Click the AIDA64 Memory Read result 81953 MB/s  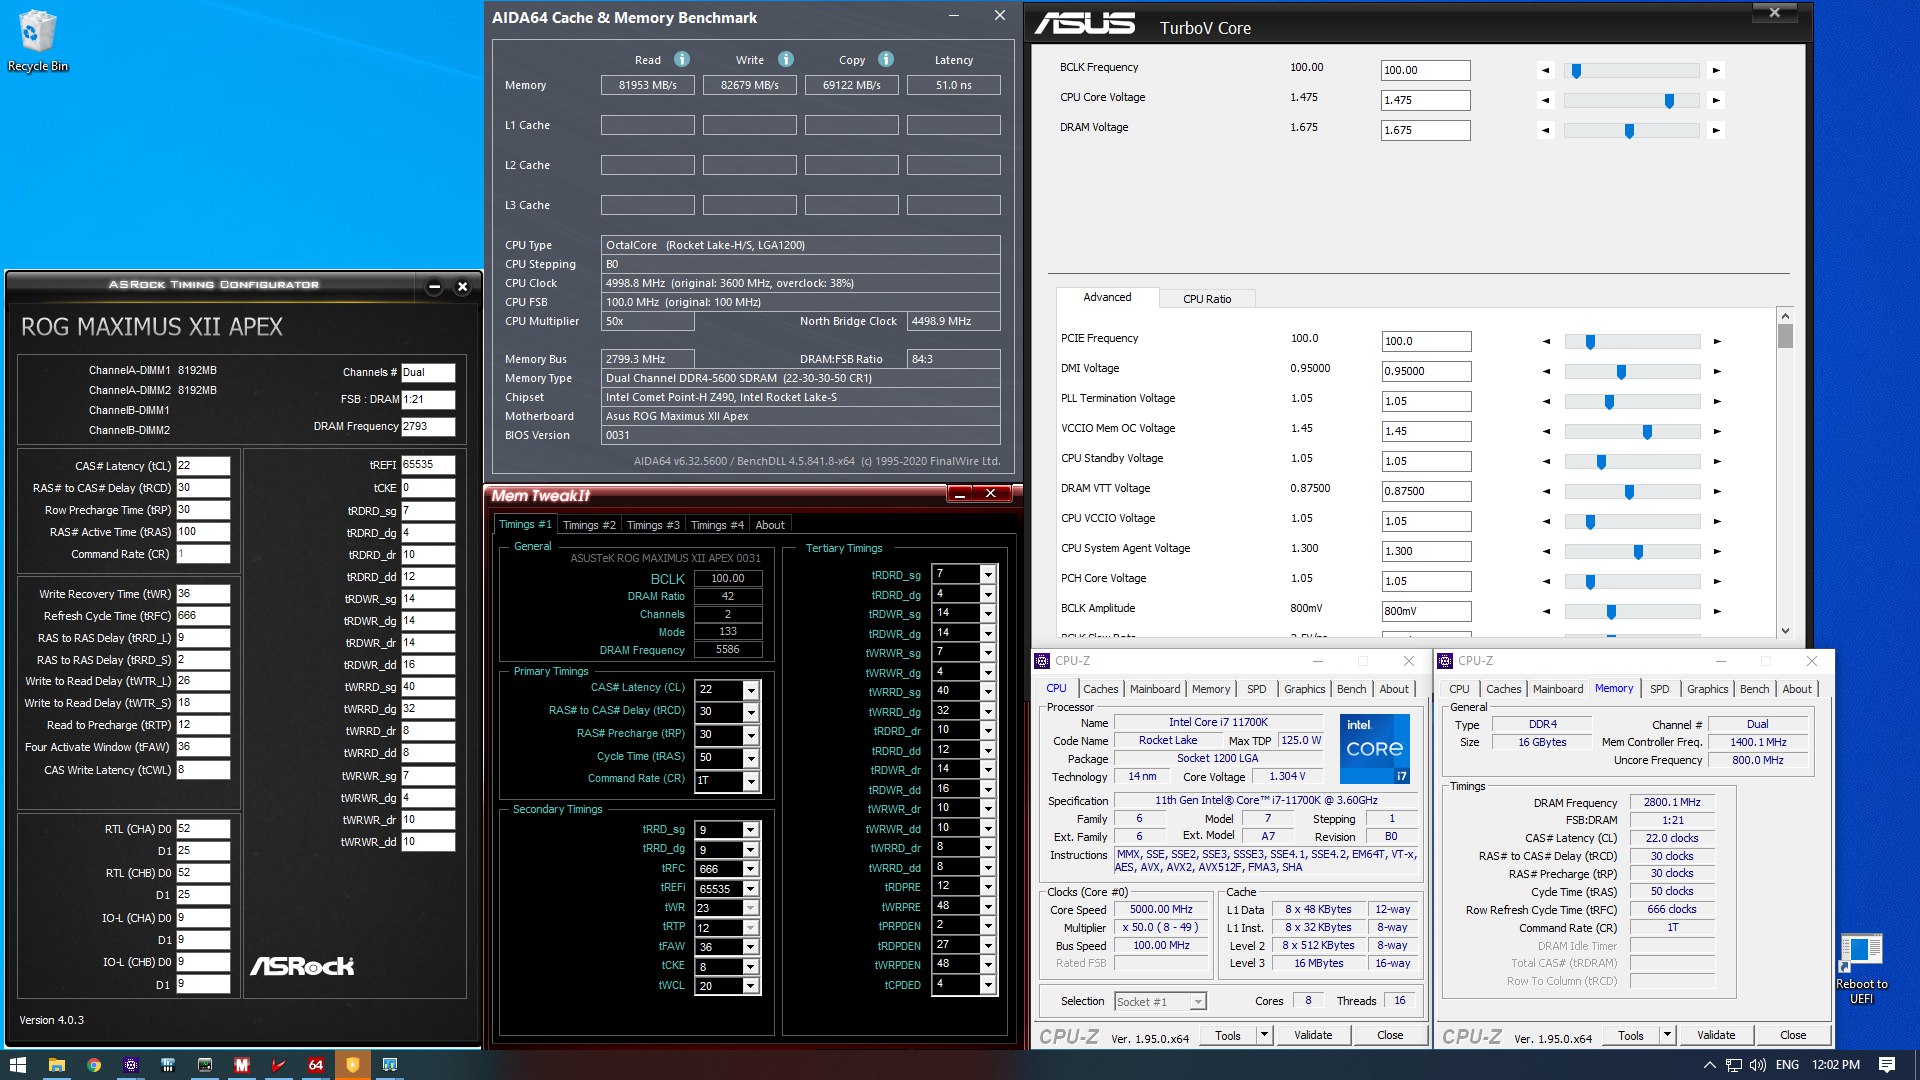pos(647,85)
